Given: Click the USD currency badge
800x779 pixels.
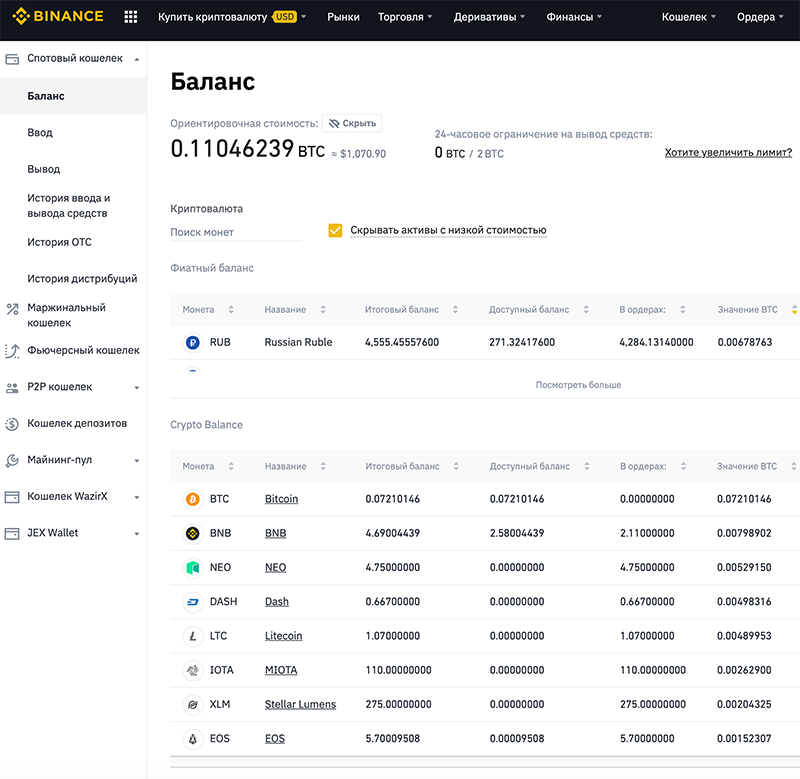Looking at the screenshot, I should tap(285, 17).
